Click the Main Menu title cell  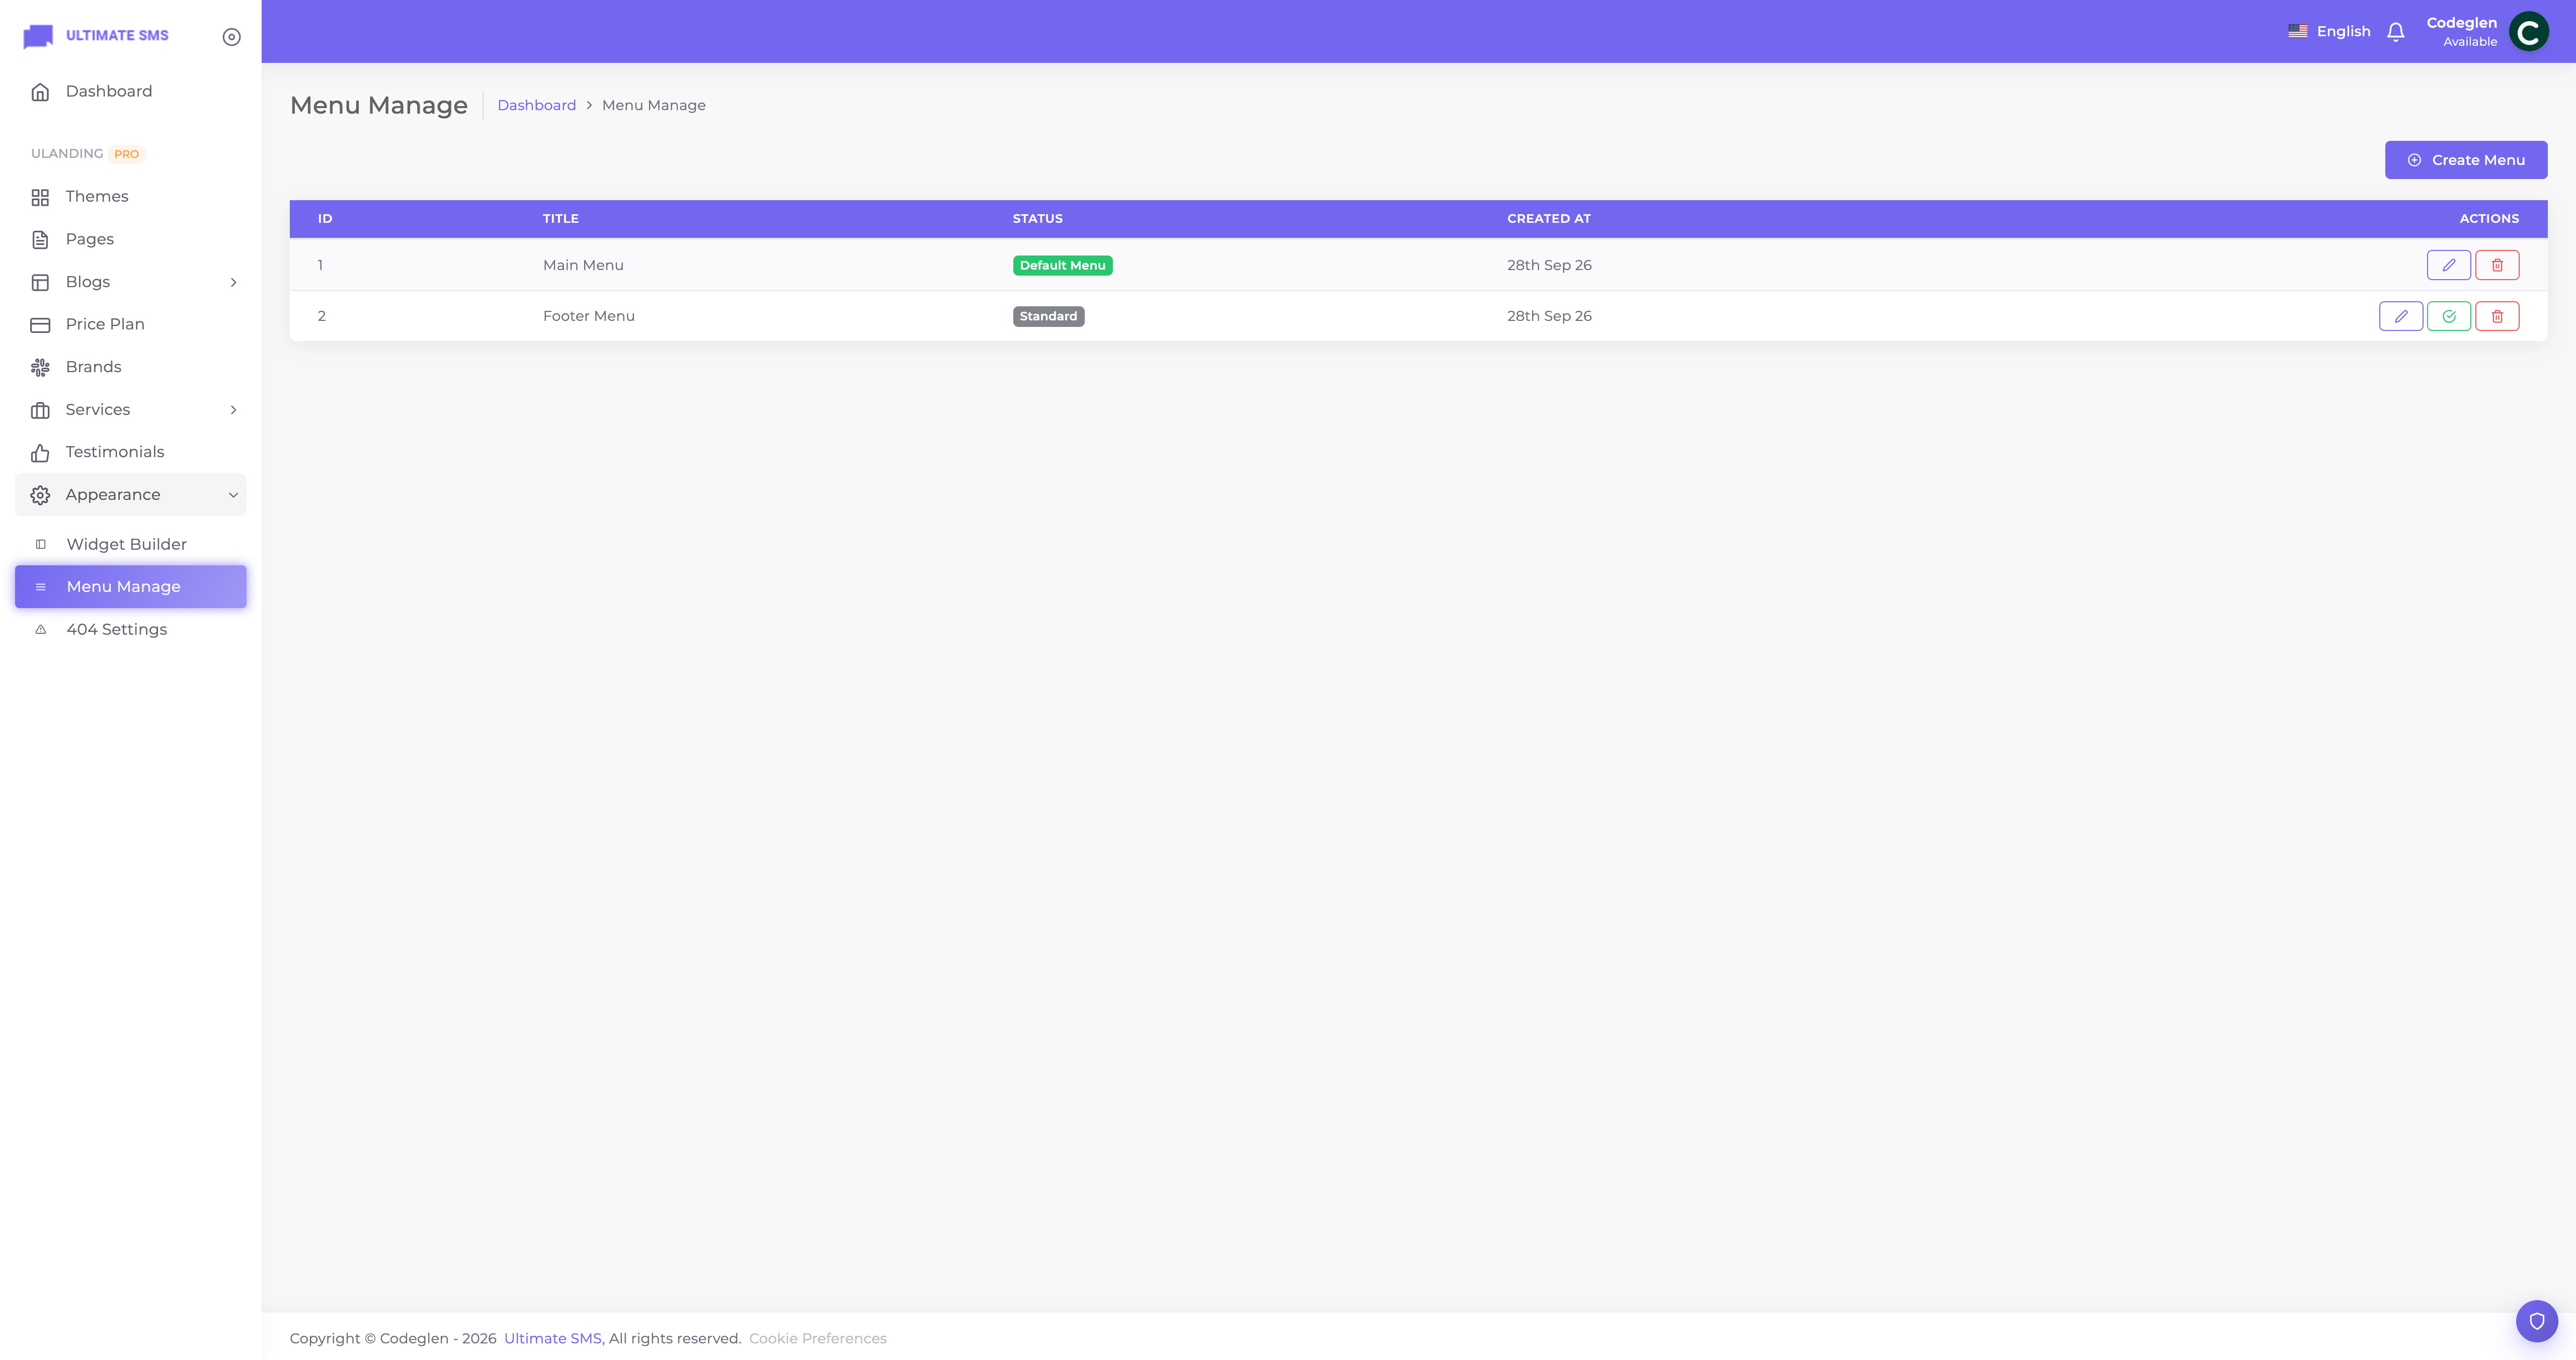583,265
